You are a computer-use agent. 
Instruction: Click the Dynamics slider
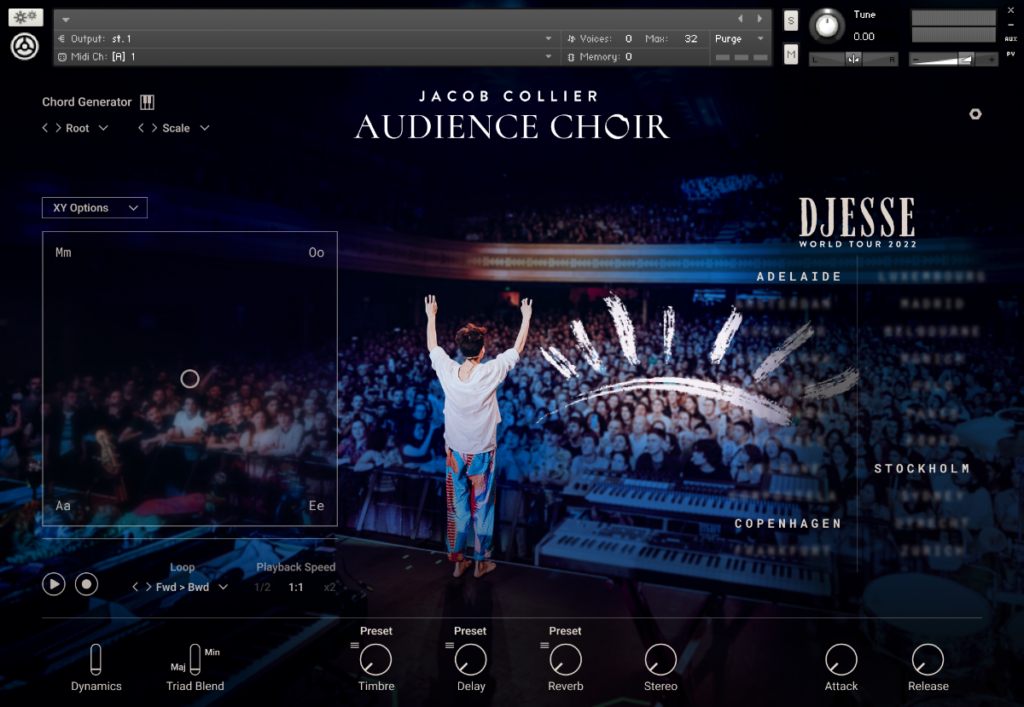coord(96,660)
